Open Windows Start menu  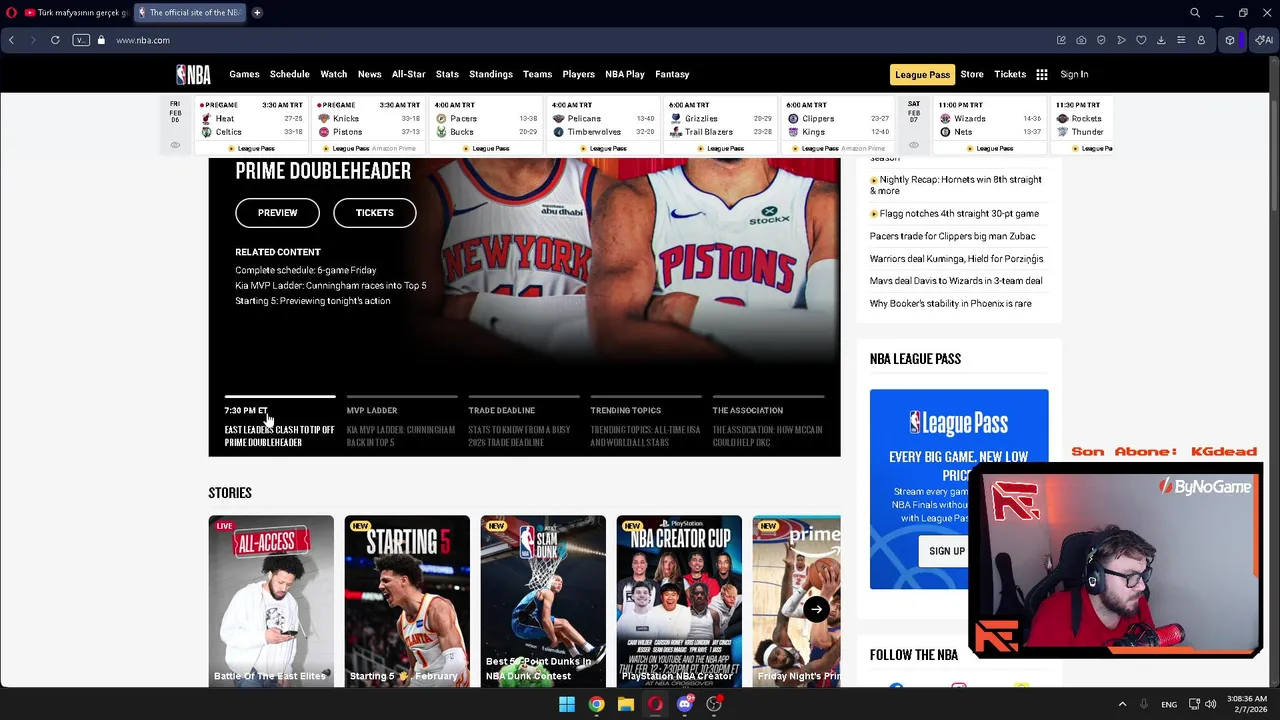[x=567, y=704]
